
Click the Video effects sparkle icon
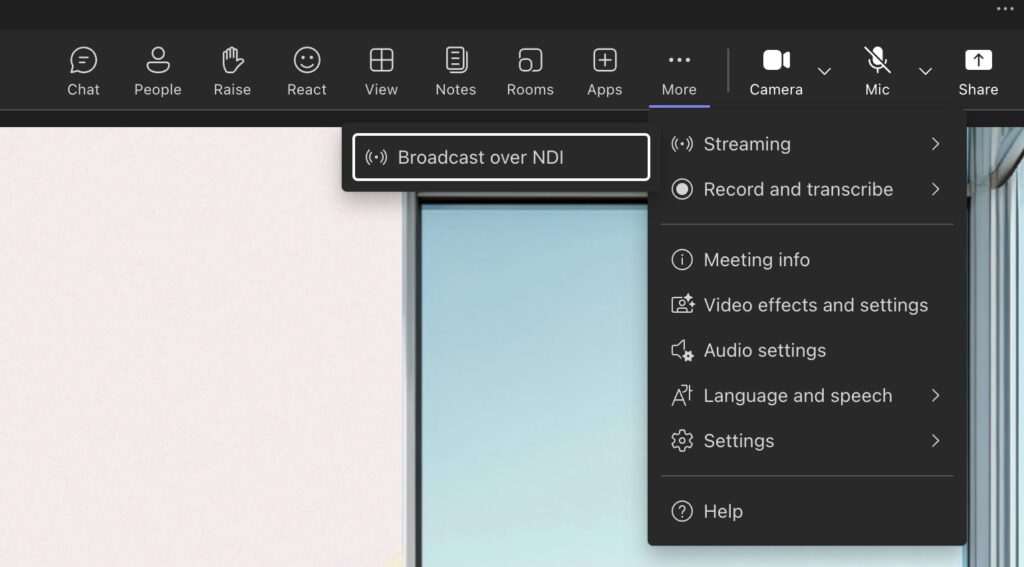click(x=682, y=305)
